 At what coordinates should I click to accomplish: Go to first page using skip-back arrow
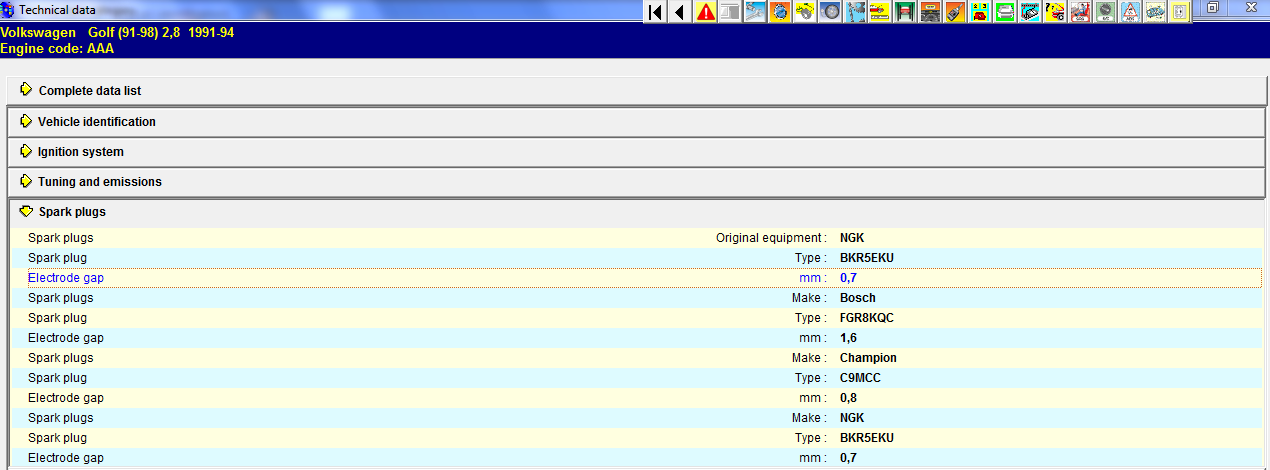[655, 12]
